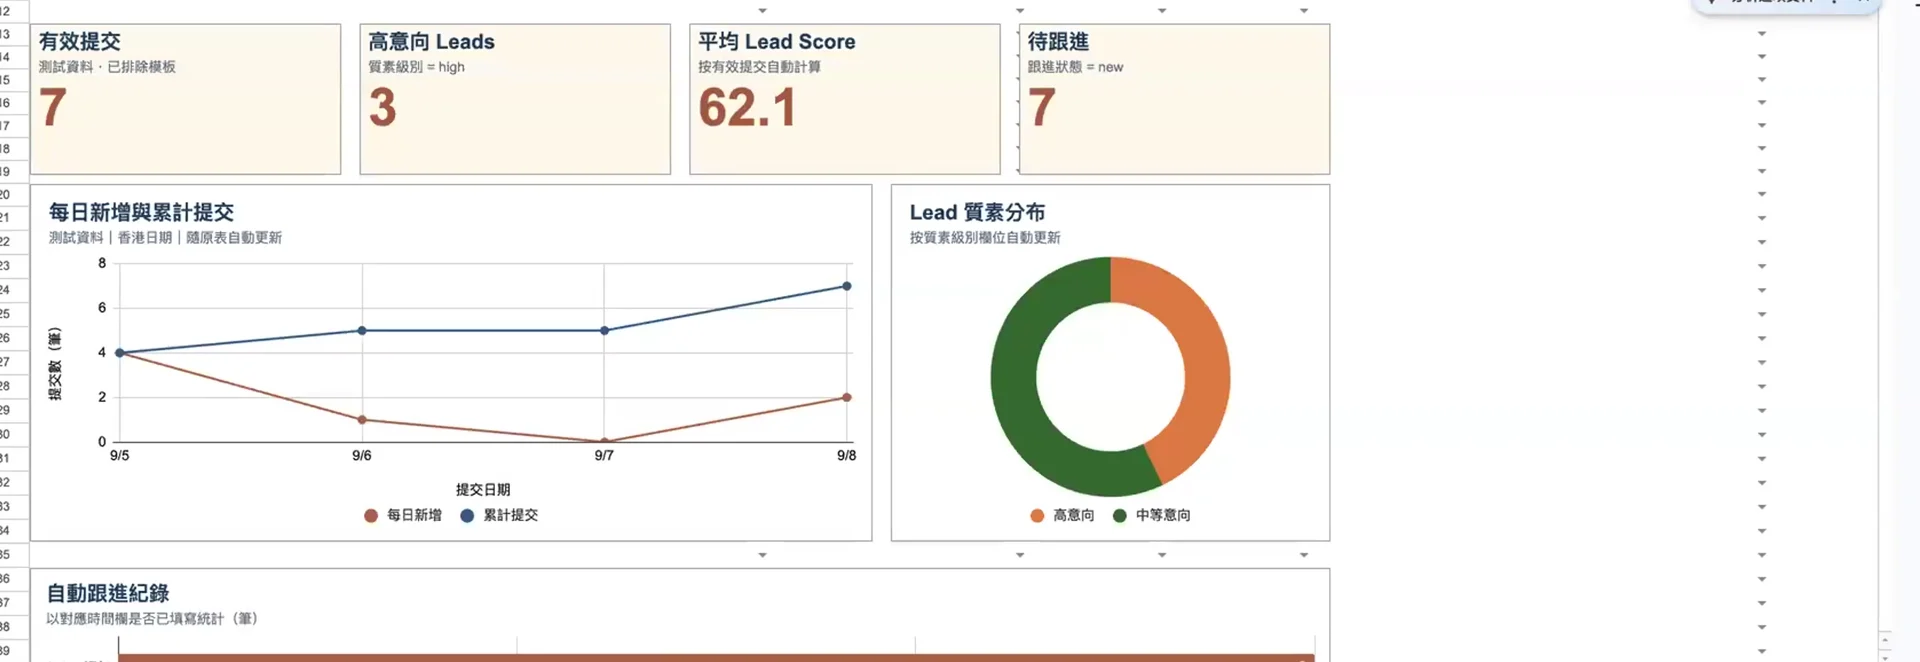Viewport: 1920px width, 662px height.
Task: Click the value 7 in 待跟進 card
Action: click(1042, 108)
